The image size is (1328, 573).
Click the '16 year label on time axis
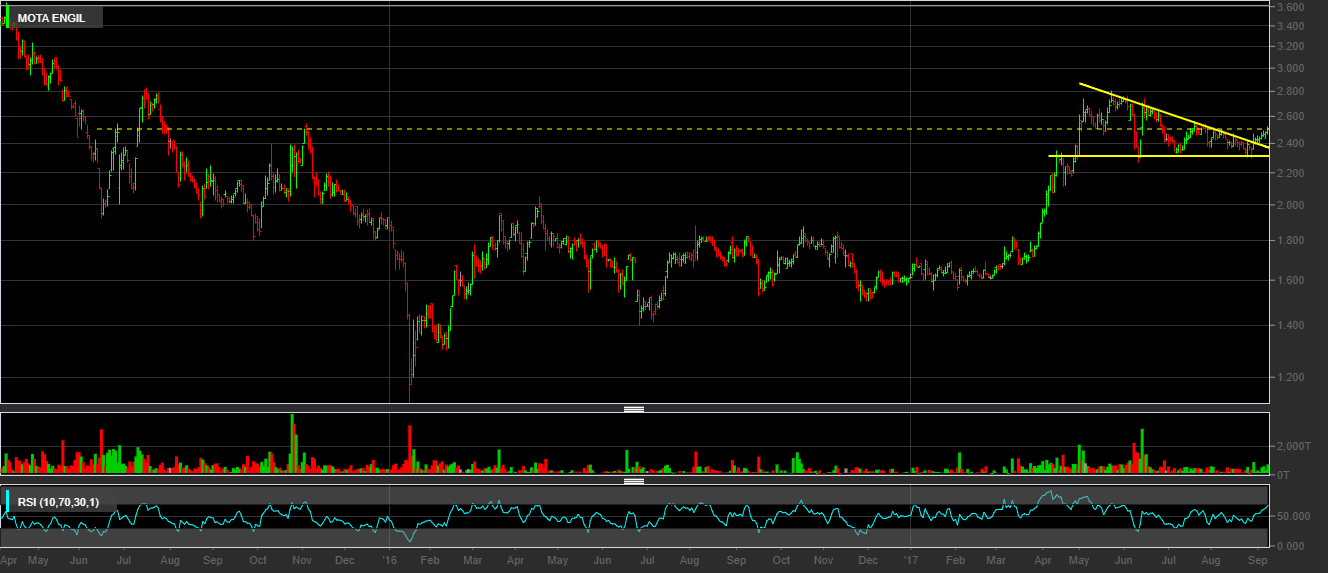(x=390, y=561)
